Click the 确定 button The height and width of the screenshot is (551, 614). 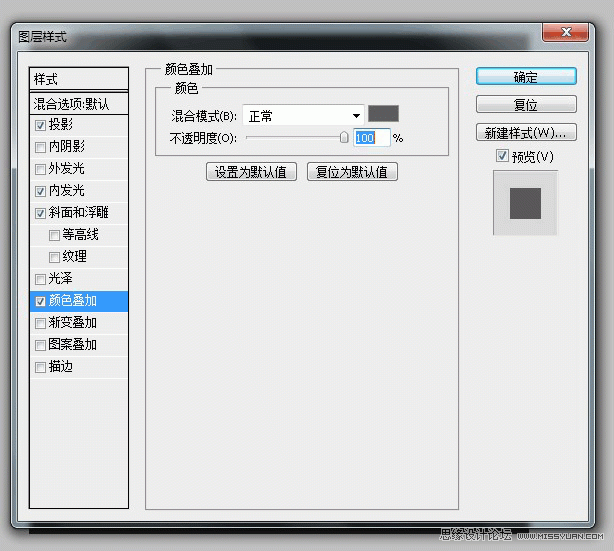[x=526, y=76]
